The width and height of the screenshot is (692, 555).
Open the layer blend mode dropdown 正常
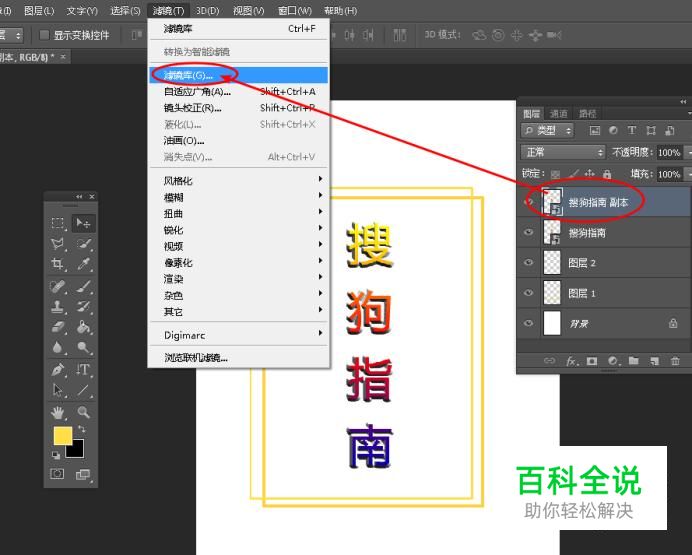(563, 153)
